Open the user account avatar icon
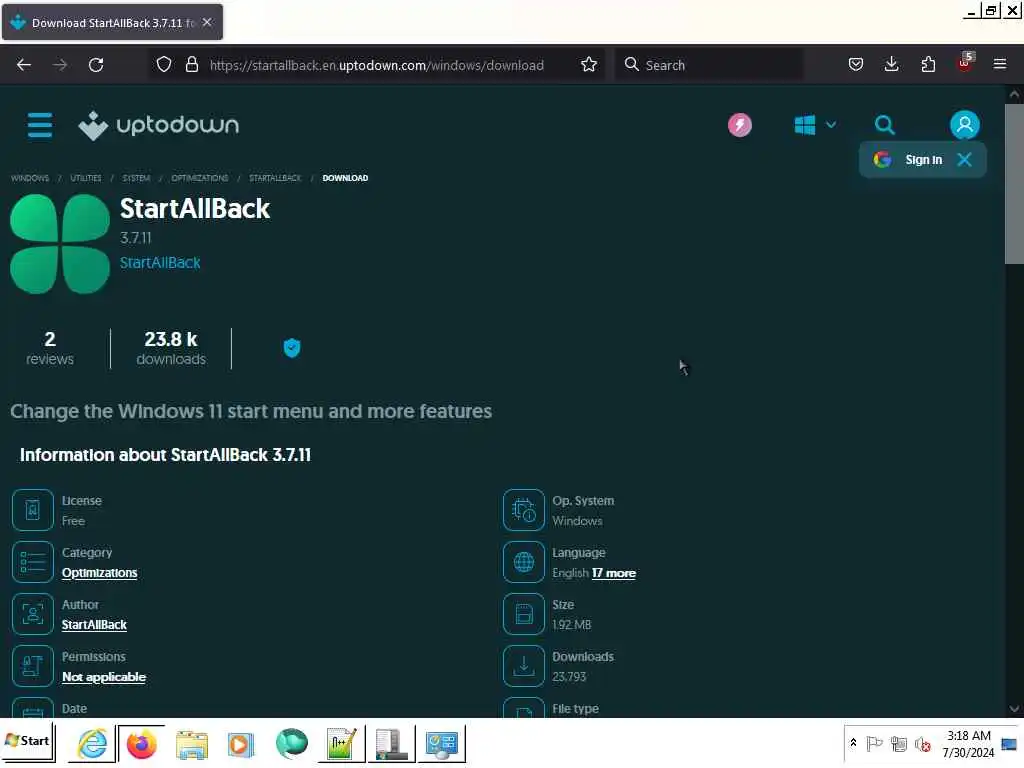The image size is (1024, 768). point(964,125)
